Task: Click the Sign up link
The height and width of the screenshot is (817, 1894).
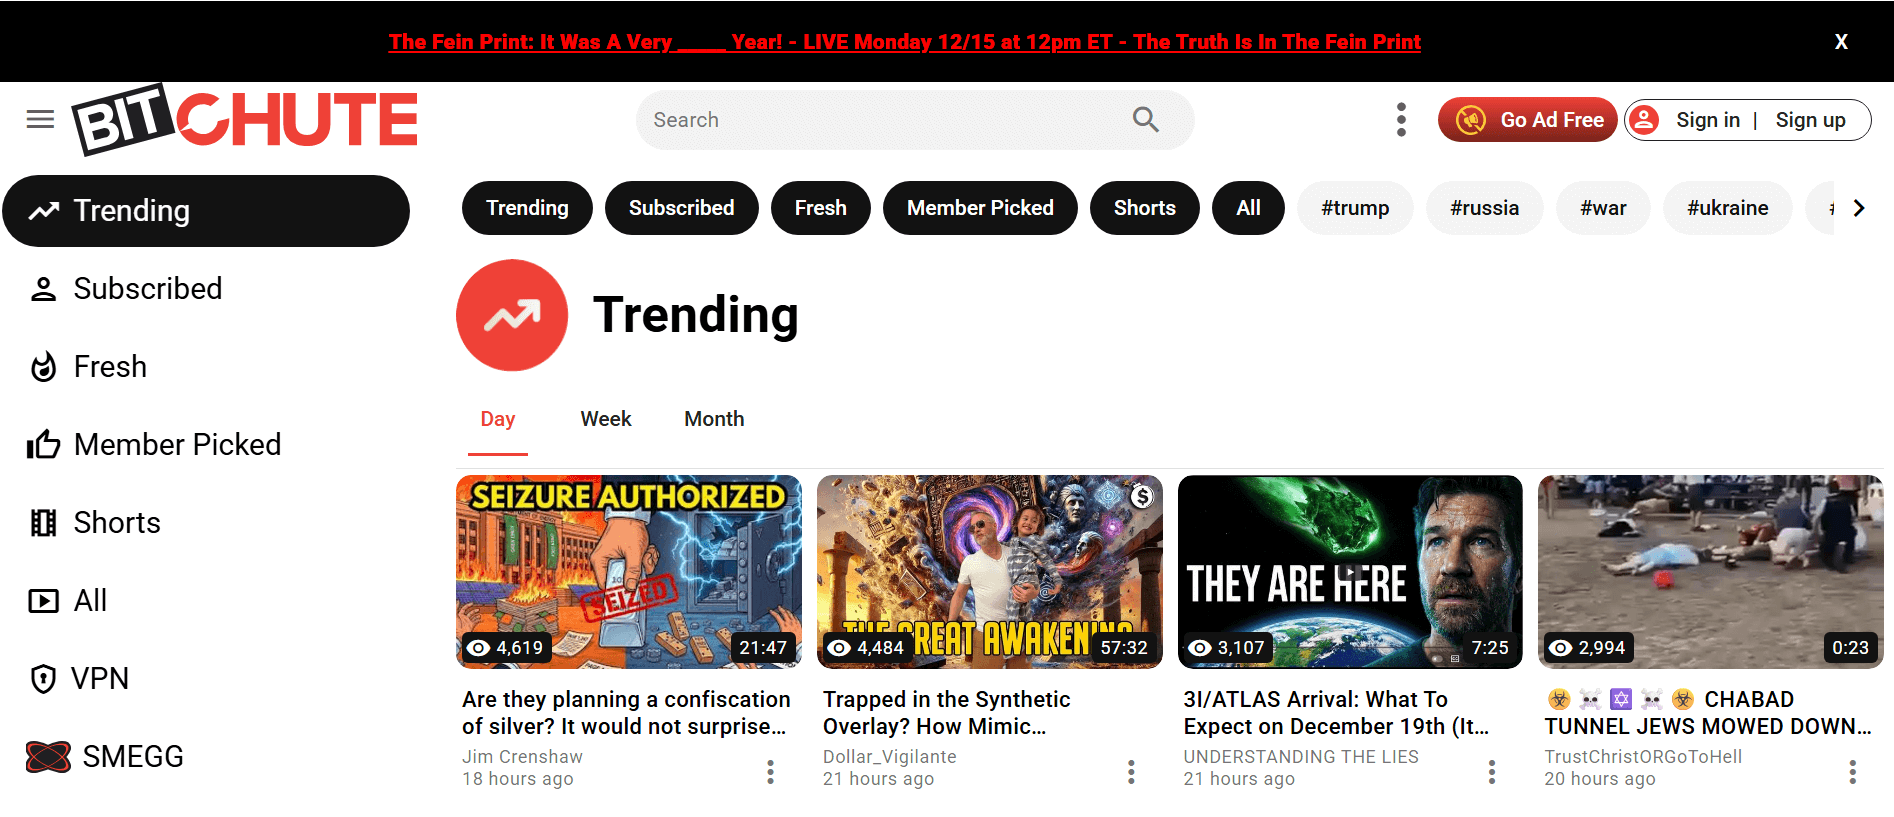Action: (x=1810, y=120)
